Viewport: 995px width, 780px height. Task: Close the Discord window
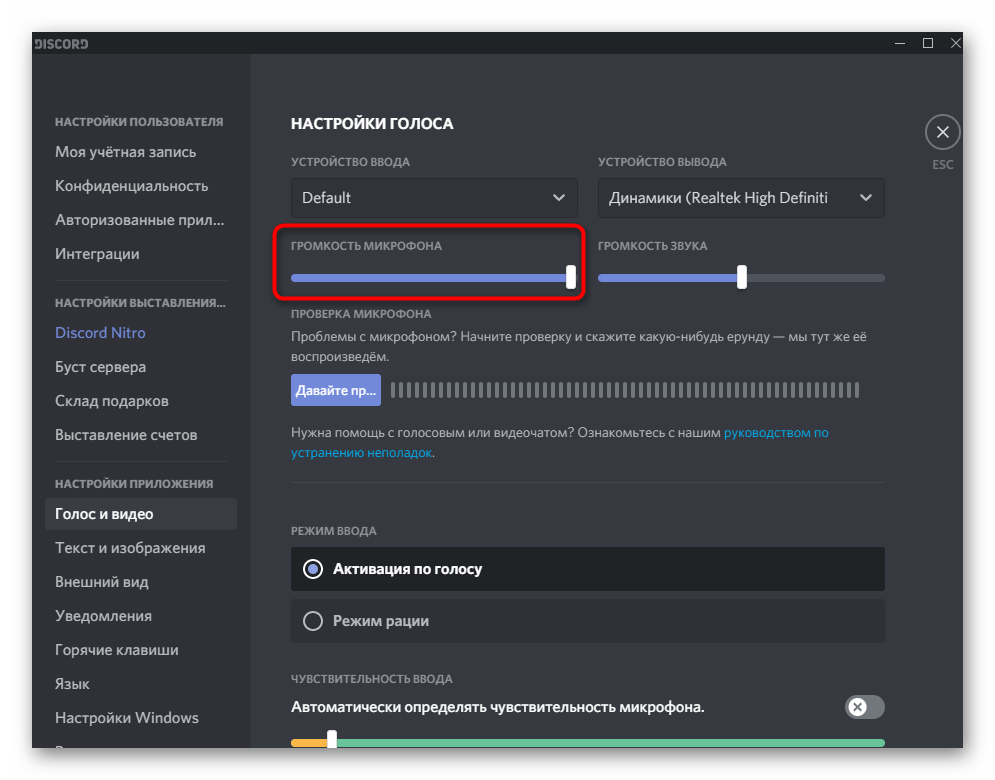pyautogui.click(x=954, y=43)
